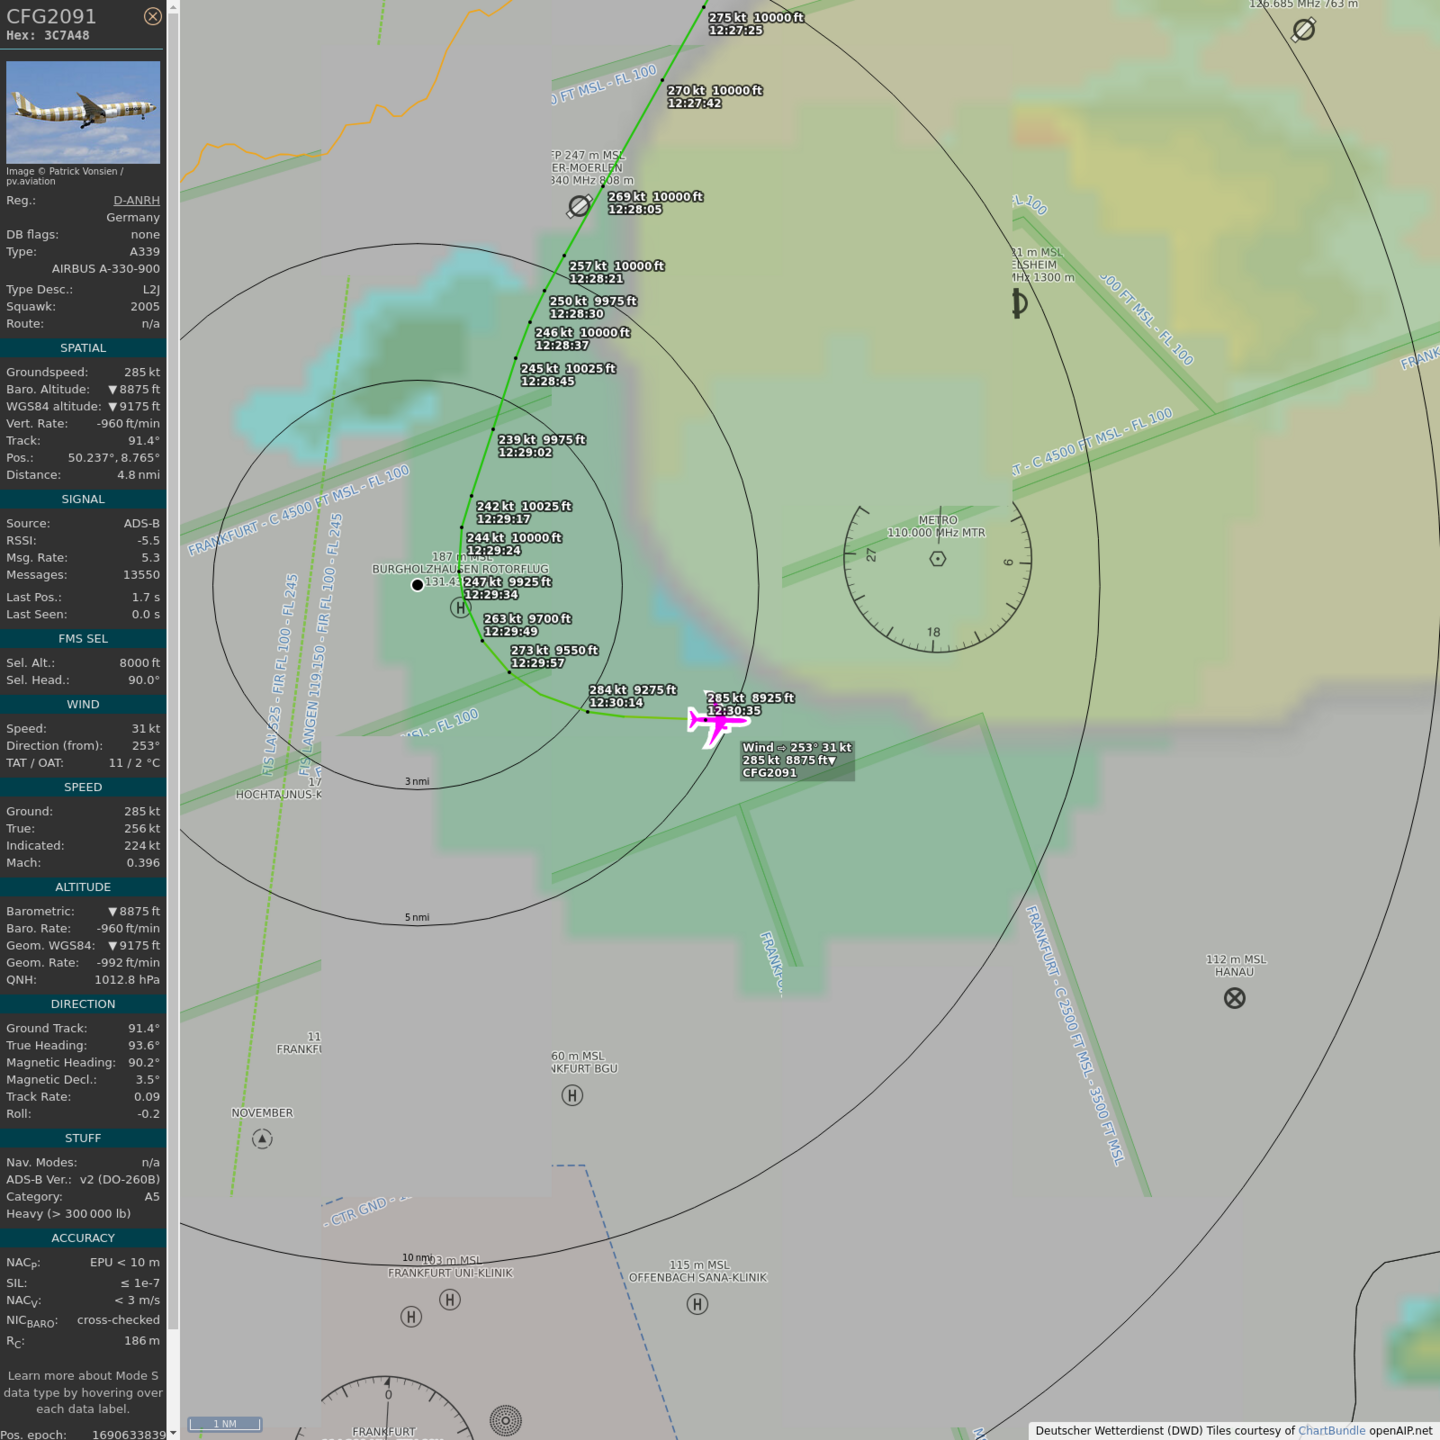1440x1440 pixels.
Task: Select the NOVEMBER reporting point triangle
Action: (262, 1139)
